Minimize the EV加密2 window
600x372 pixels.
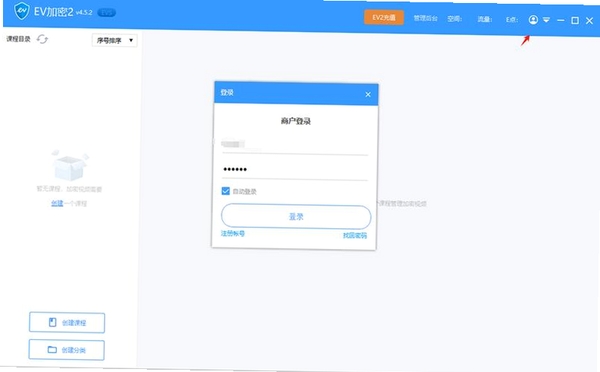click(x=561, y=20)
